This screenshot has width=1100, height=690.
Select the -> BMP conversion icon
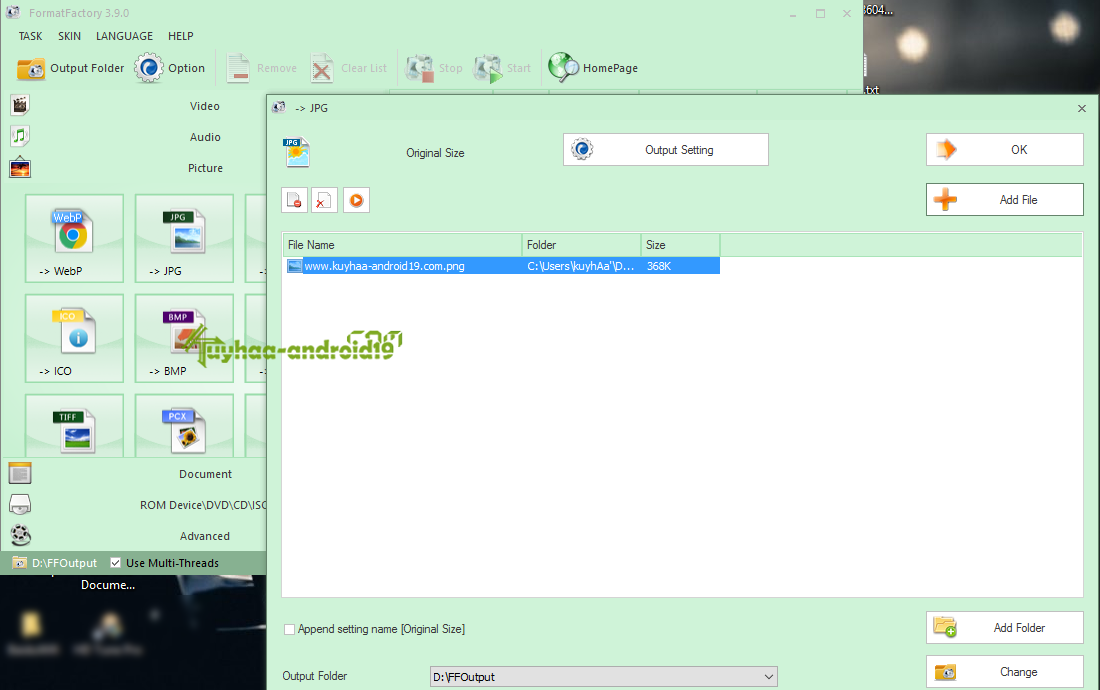185,338
